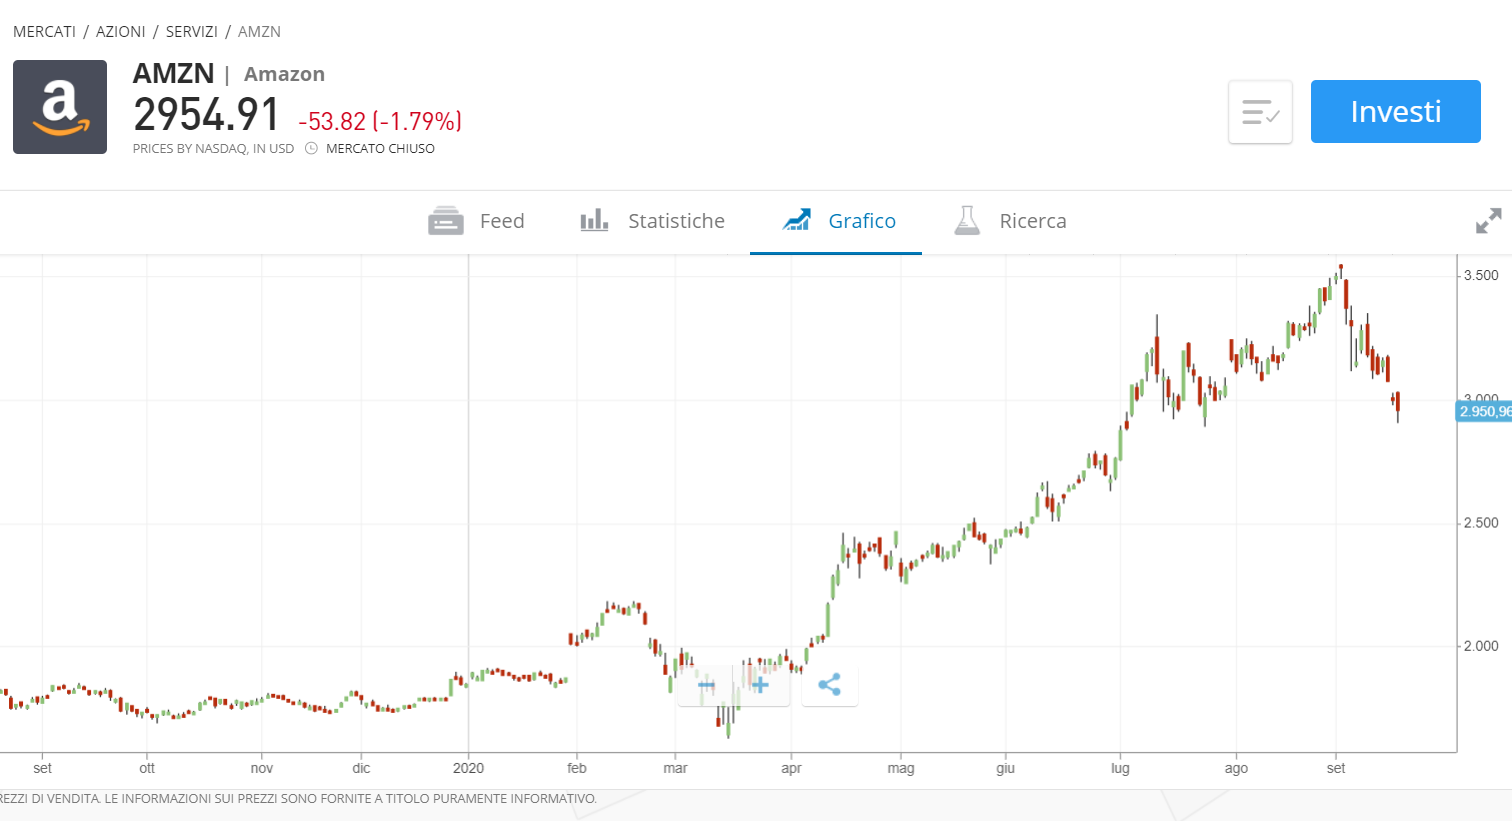Image resolution: width=1512 pixels, height=821 pixels.
Task: Expand the chart to fullscreen
Action: pyautogui.click(x=1489, y=221)
